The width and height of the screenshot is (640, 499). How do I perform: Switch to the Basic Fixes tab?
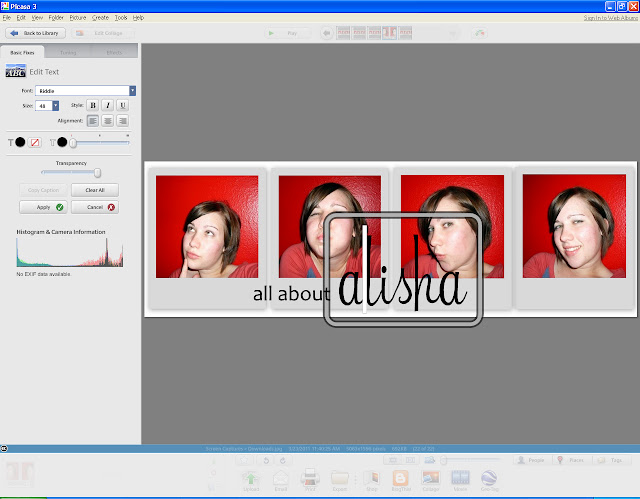pyautogui.click(x=22, y=52)
